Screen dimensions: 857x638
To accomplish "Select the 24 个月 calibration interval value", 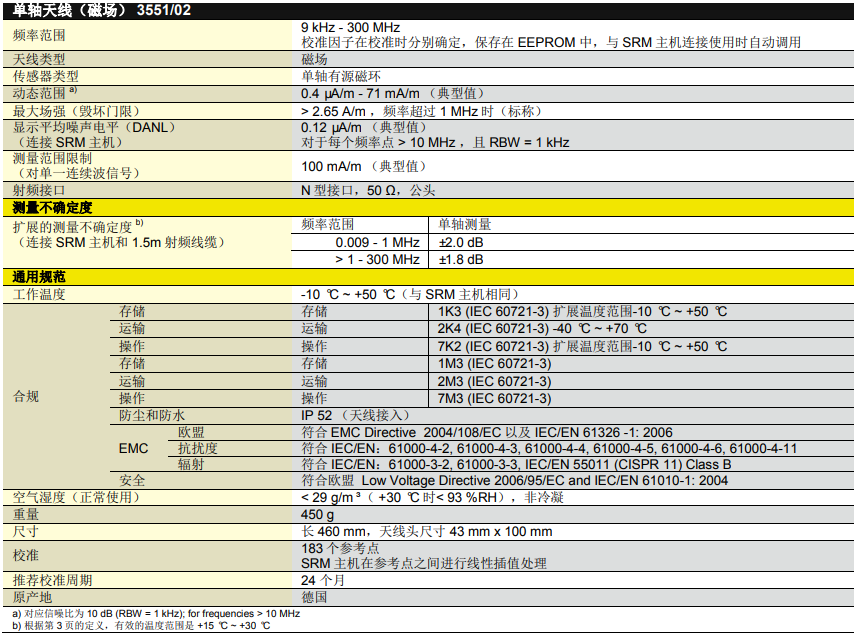I will [x=323, y=580].
